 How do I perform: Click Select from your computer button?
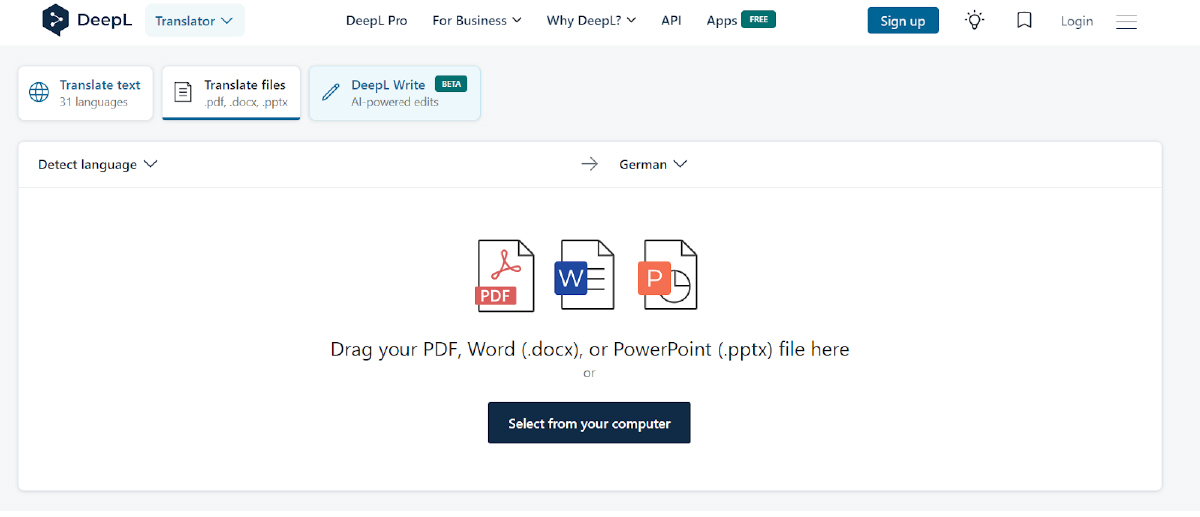click(x=589, y=423)
